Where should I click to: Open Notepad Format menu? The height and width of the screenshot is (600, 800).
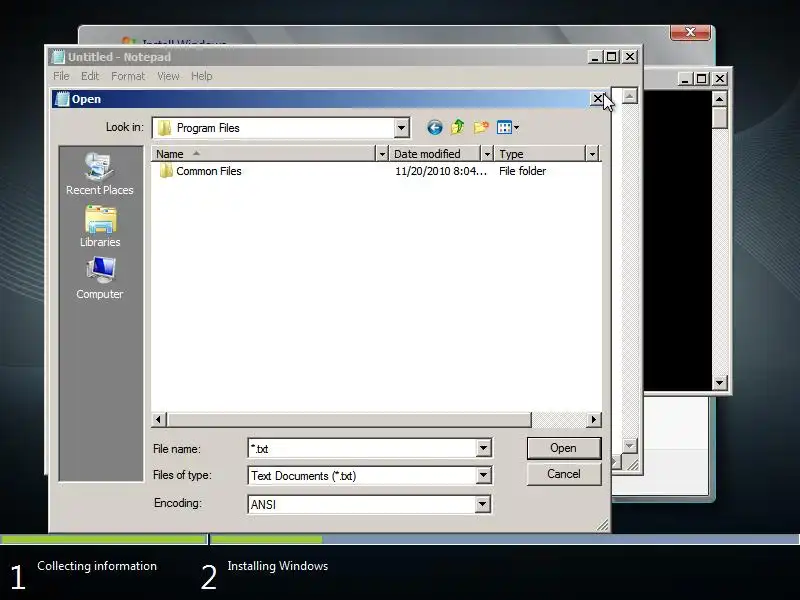pyautogui.click(x=128, y=76)
